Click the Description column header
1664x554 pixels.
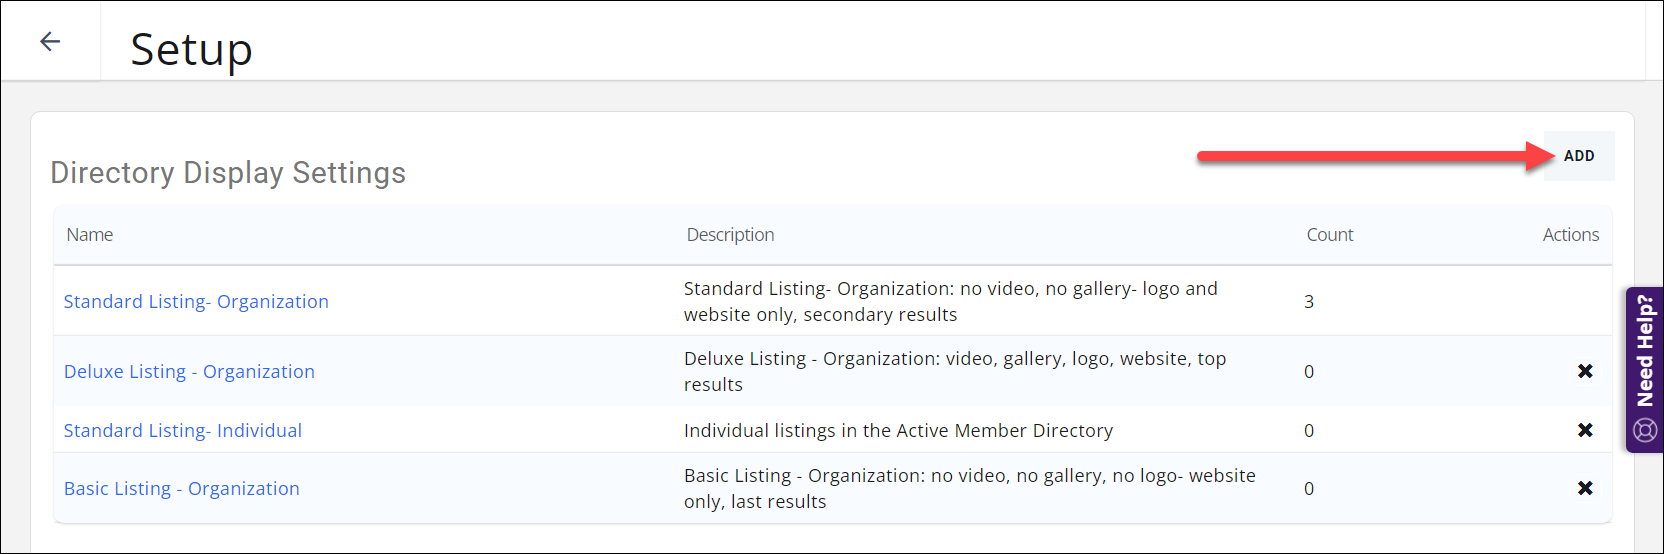pyautogui.click(x=730, y=235)
